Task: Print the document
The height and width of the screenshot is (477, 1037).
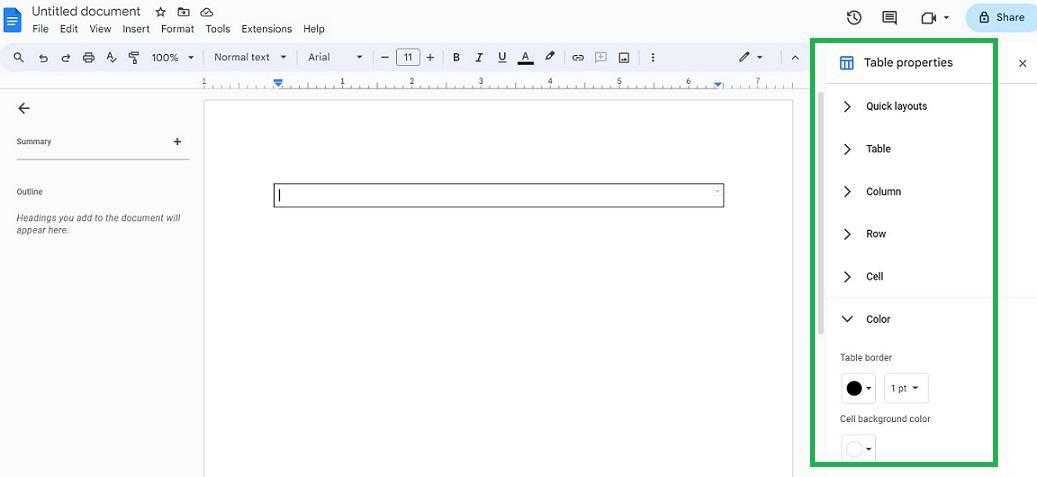Action: click(89, 58)
